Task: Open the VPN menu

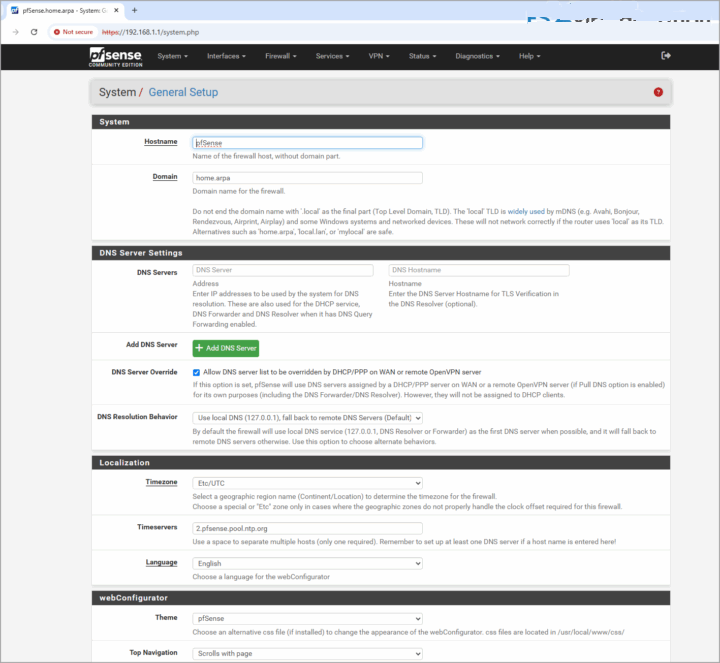Action: (x=379, y=56)
